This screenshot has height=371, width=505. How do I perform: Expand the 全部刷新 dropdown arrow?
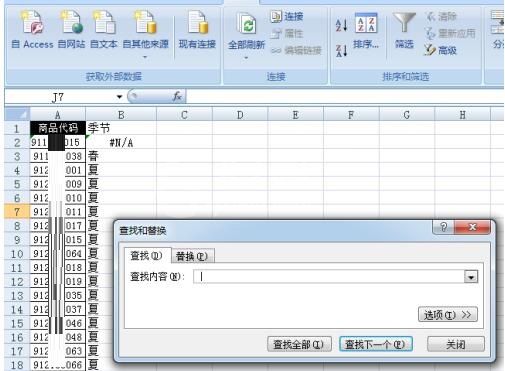click(246, 58)
